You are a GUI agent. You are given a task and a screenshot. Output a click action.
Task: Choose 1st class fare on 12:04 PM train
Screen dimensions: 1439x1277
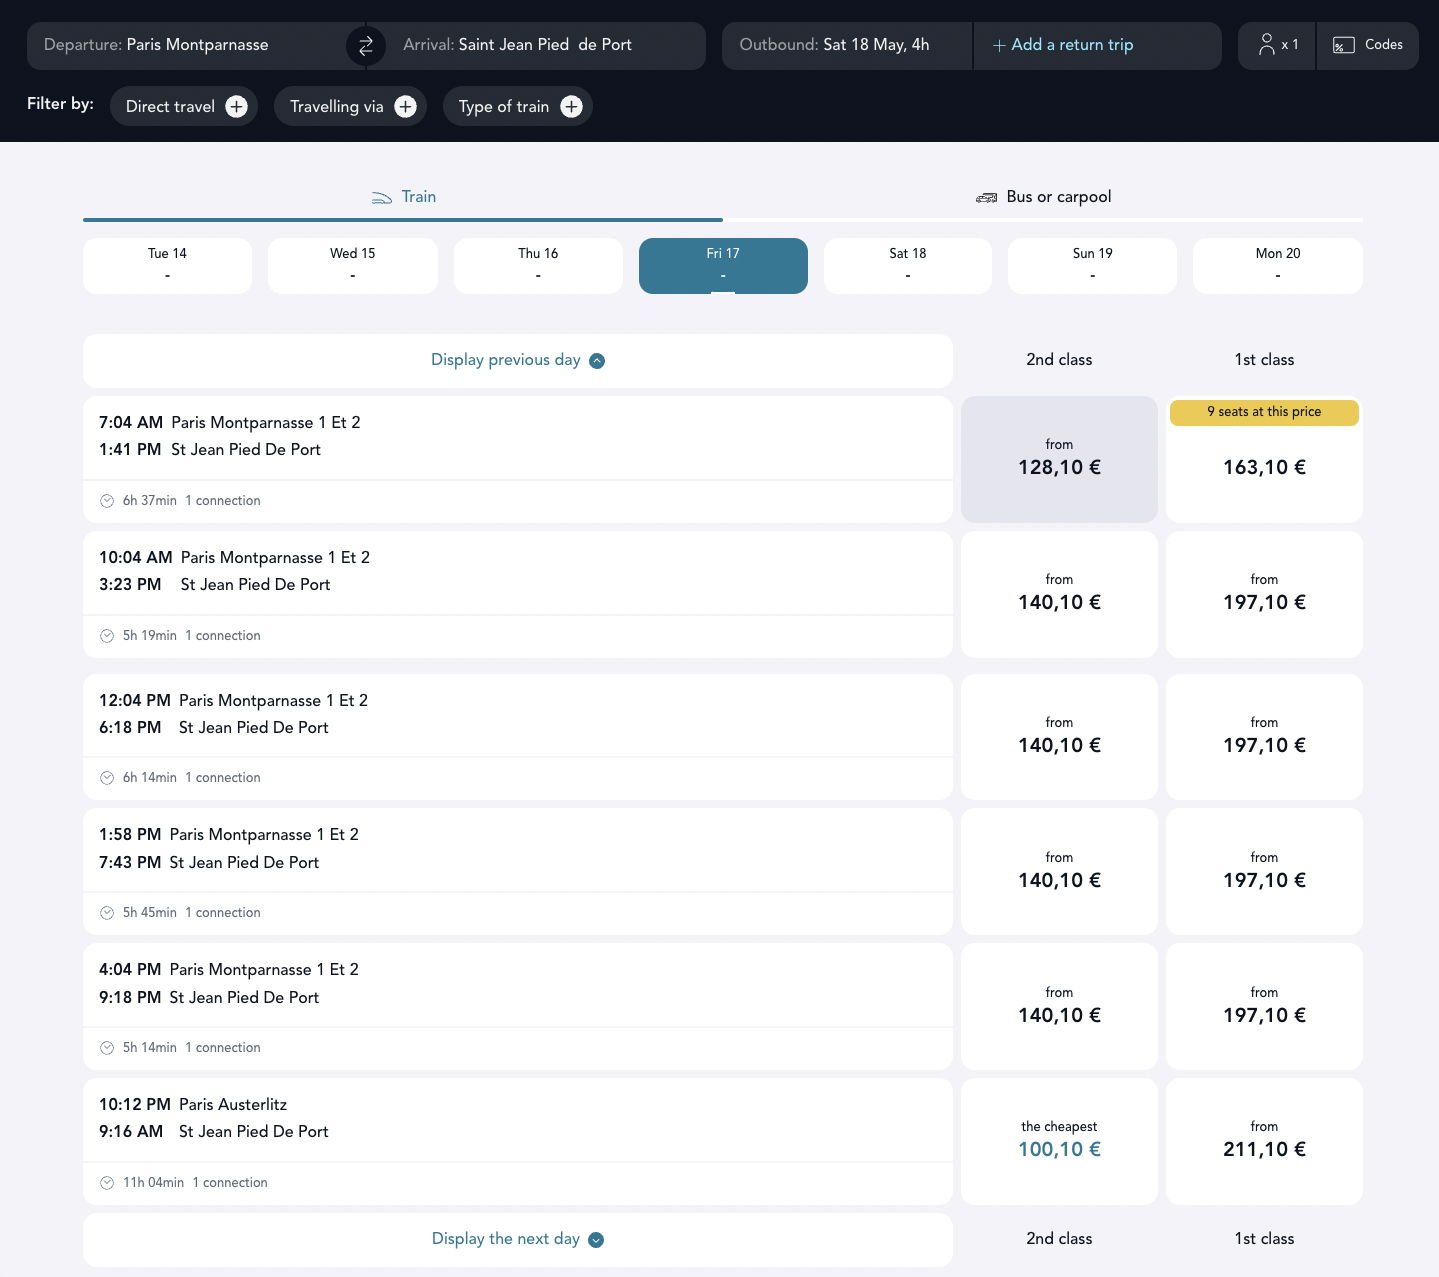pyautogui.click(x=1264, y=737)
